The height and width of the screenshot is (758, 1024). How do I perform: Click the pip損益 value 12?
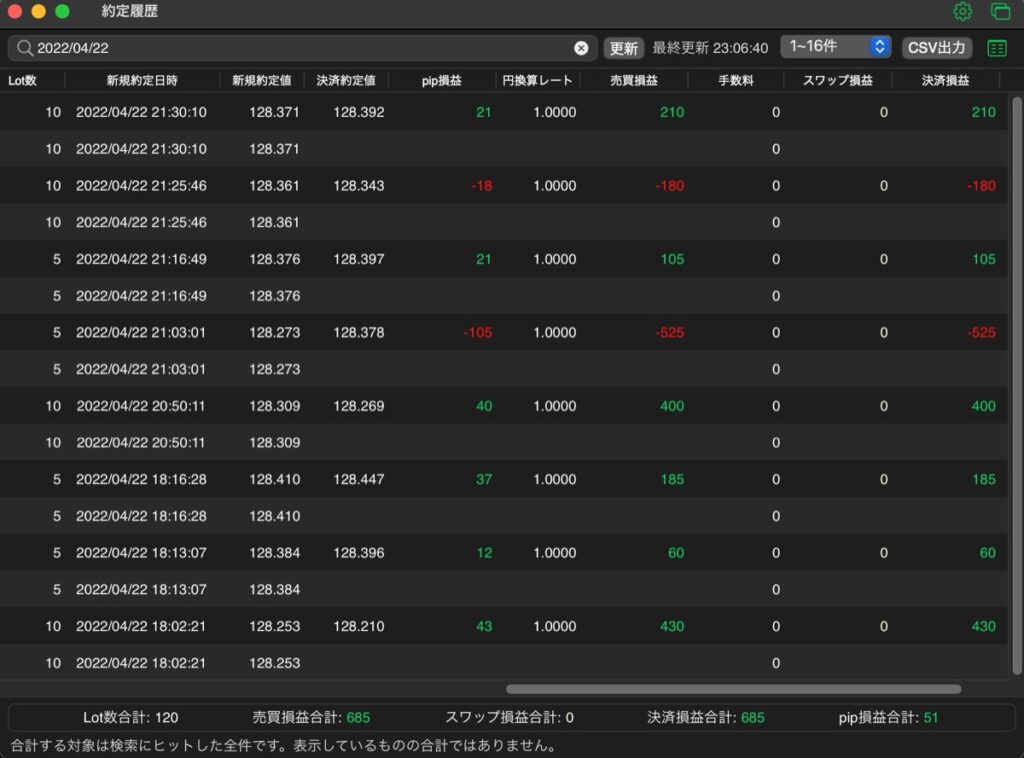[484, 553]
